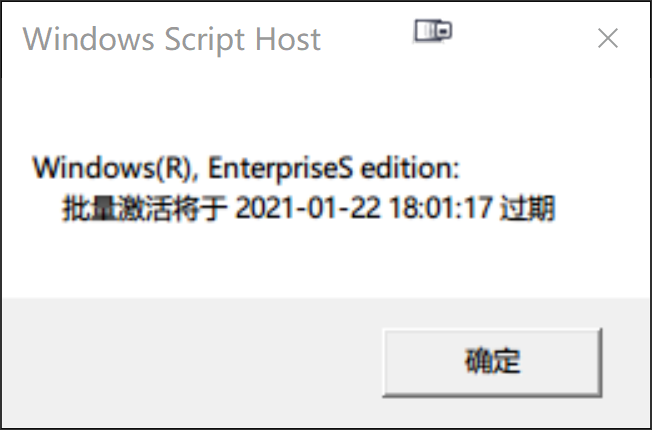Image resolution: width=652 pixels, height=430 pixels.
Task: Click empty title bar space left of close
Action: click(x=520, y=40)
